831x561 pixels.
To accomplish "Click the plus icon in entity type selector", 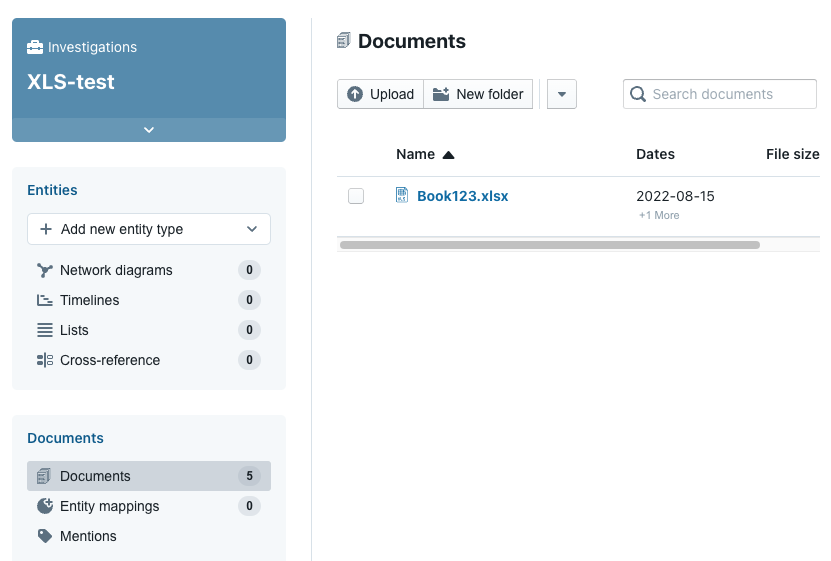I will (x=46, y=229).
